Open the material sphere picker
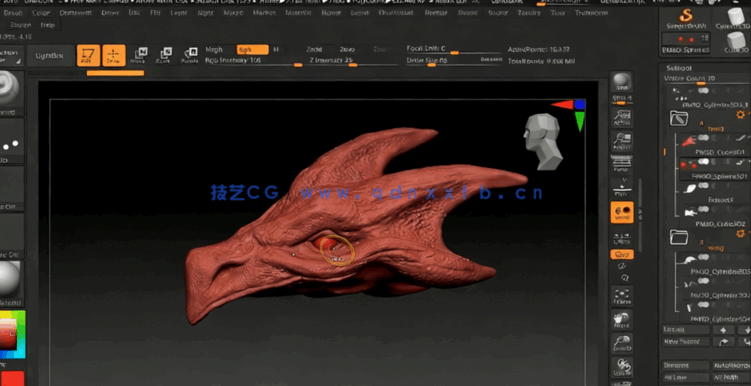Image resolution: width=751 pixels, height=386 pixels. tap(11, 283)
